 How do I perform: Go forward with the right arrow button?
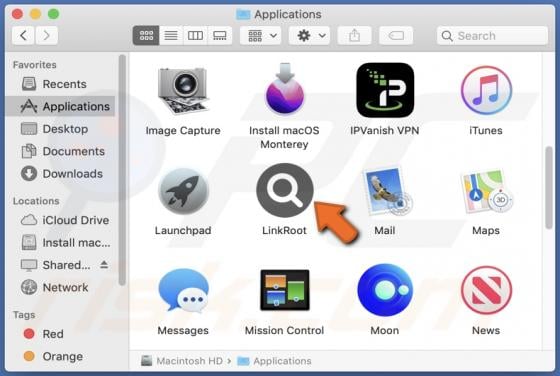(x=46, y=35)
